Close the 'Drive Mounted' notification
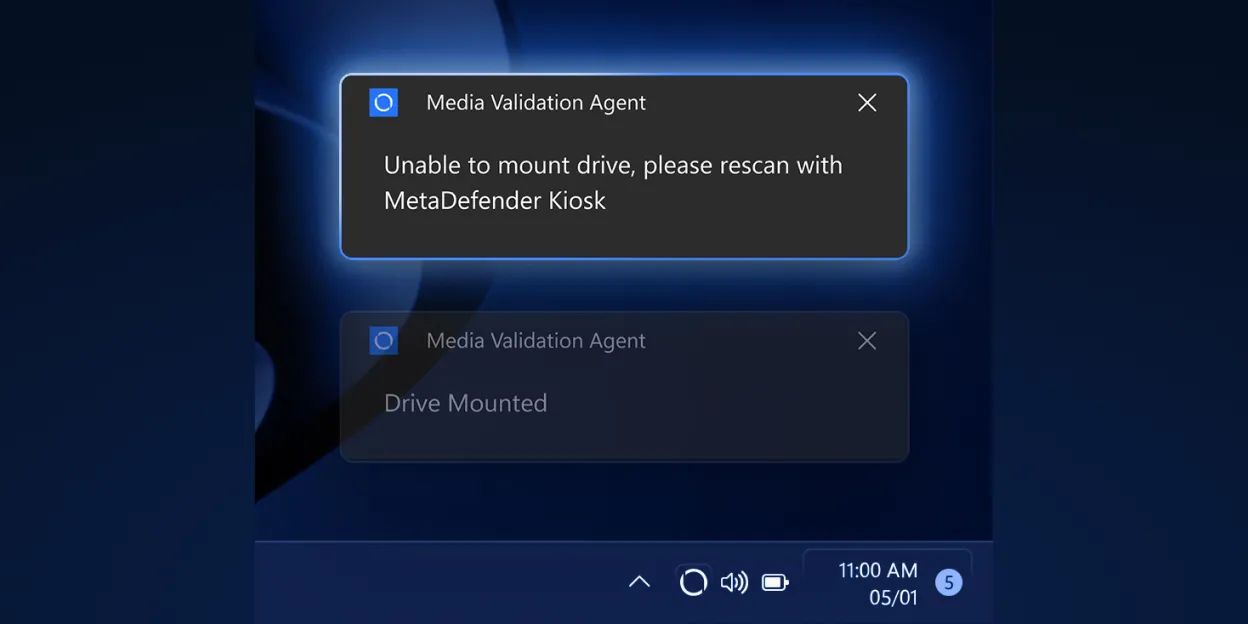Viewport: 1248px width, 624px height. (x=867, y=340)
